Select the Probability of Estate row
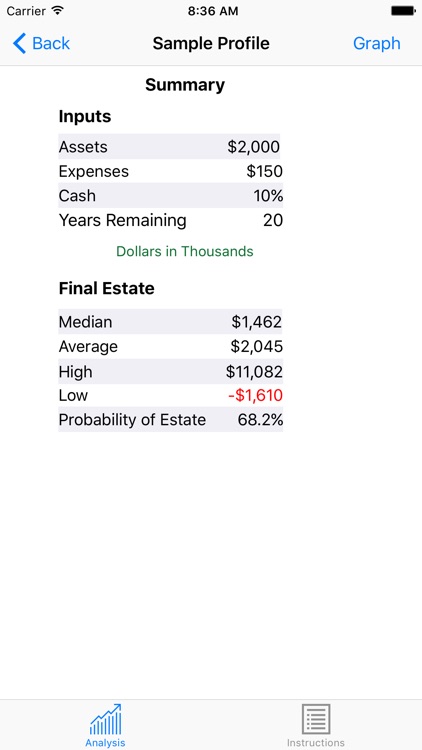 [171, 419]
